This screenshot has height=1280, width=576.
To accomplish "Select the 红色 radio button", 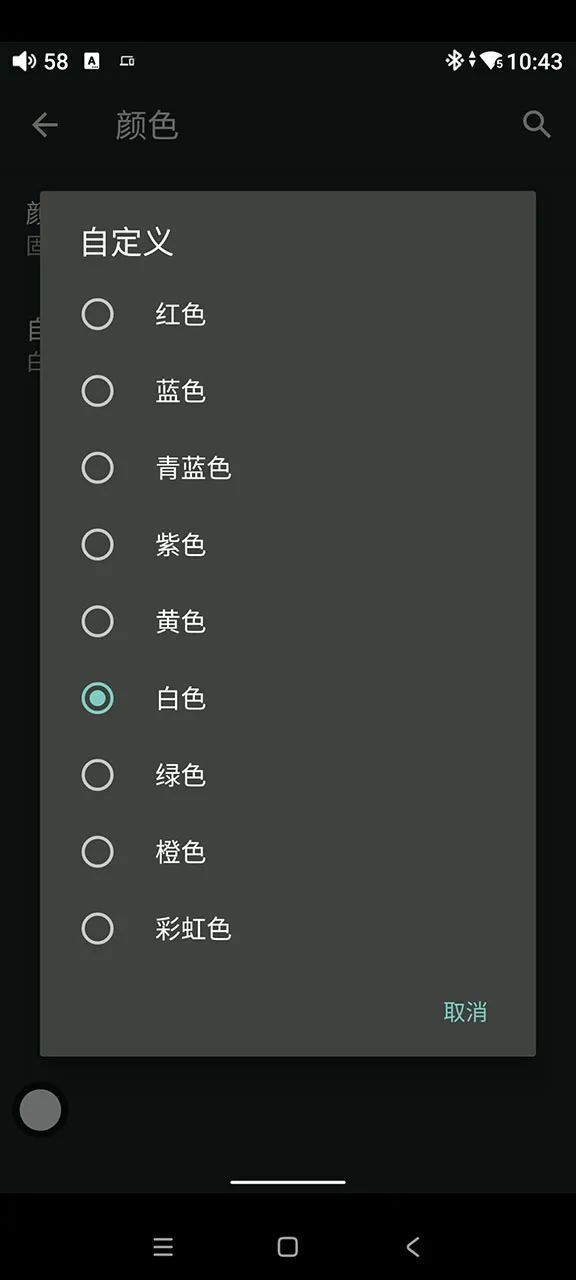I will [x=98, y=314].
